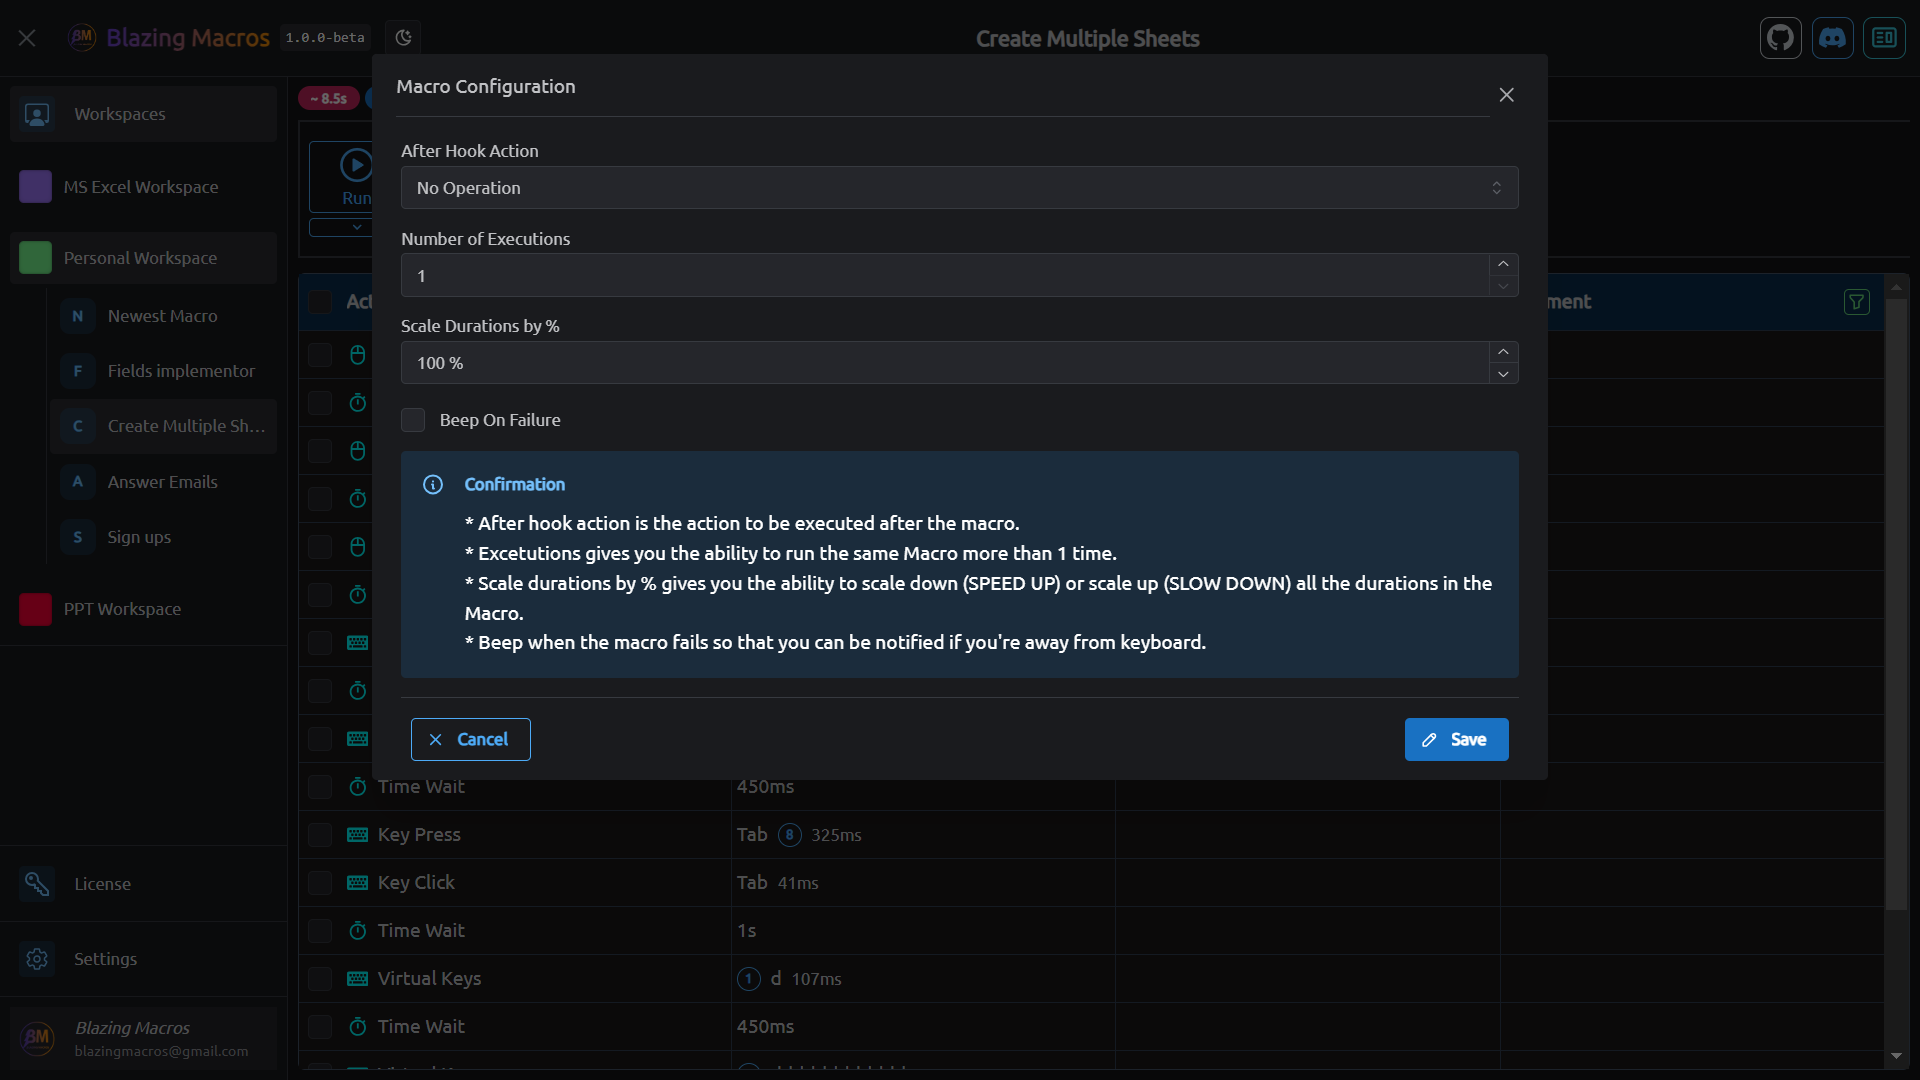Click keyboard icon in Key Click row

tap(357, 883)
